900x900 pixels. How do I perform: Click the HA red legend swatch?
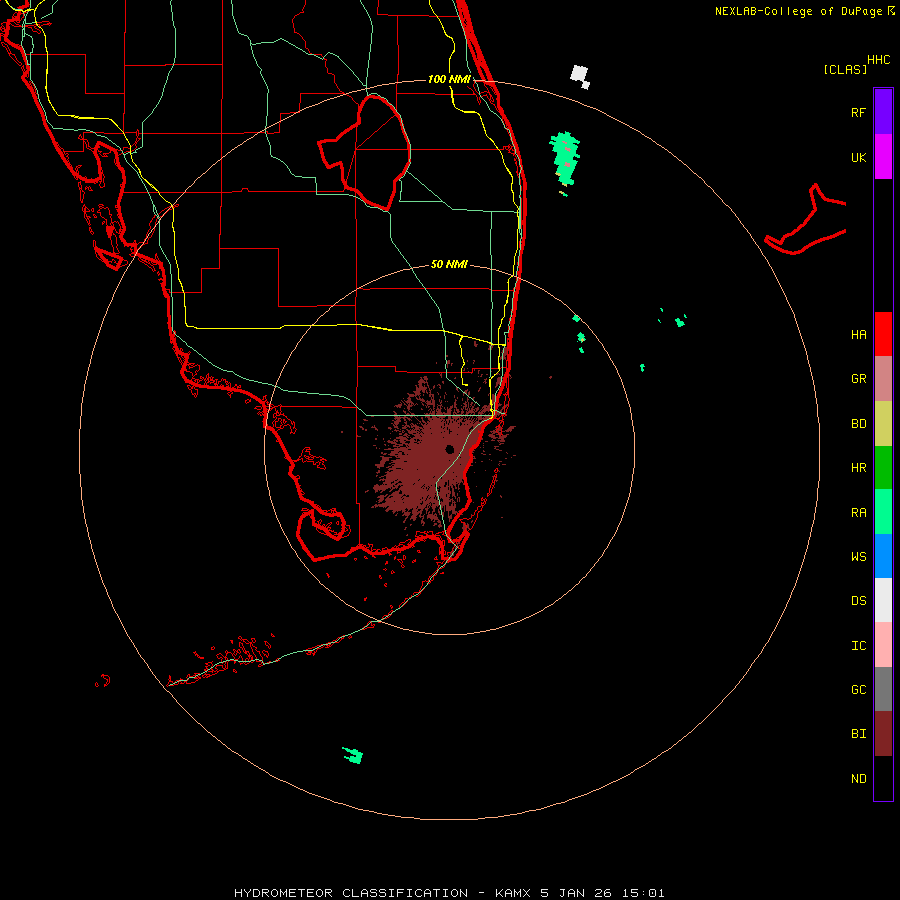tap(883, 334)
